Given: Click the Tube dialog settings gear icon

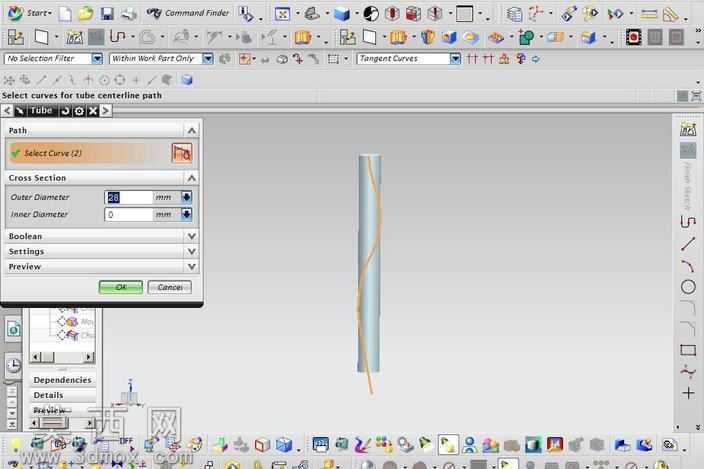Looking at the screenshot, I should [79, 111].
